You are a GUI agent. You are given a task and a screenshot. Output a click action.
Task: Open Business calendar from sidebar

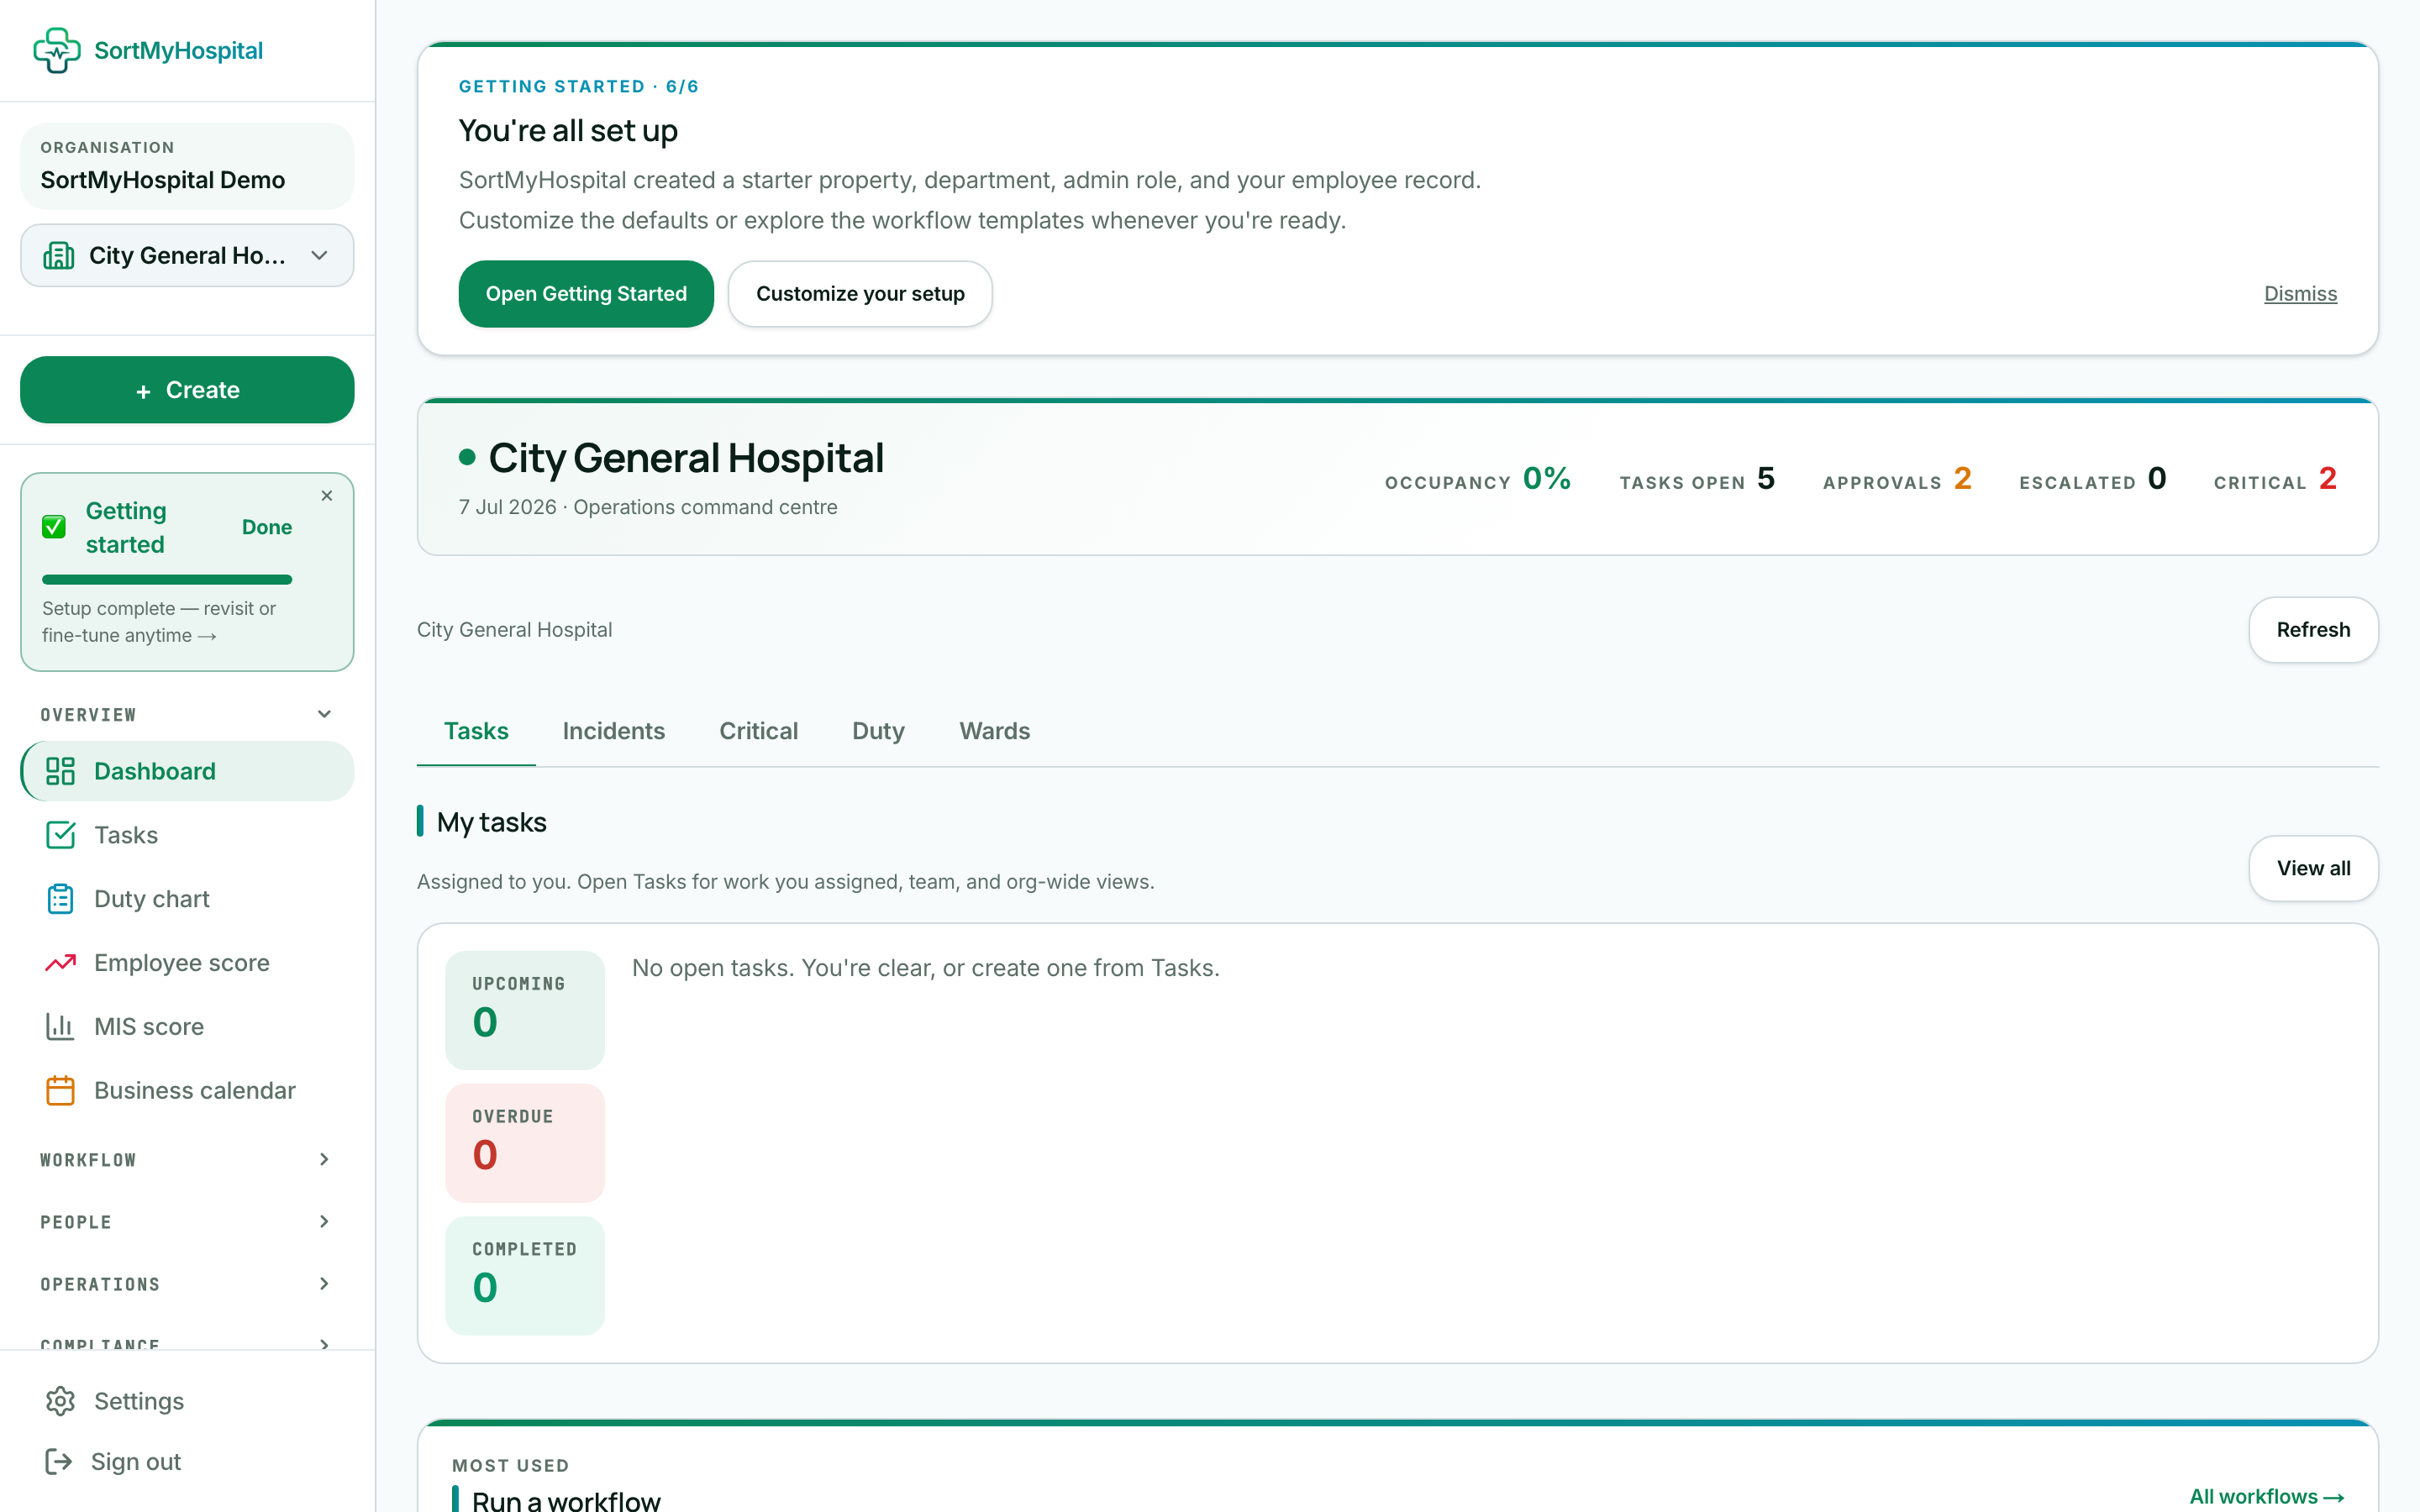187,1090
